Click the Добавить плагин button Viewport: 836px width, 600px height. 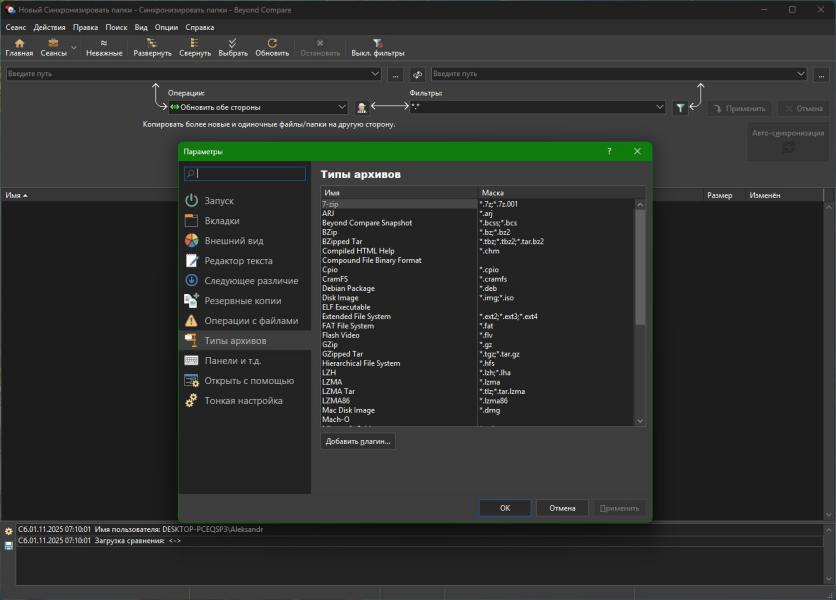[x=358, y=441]
